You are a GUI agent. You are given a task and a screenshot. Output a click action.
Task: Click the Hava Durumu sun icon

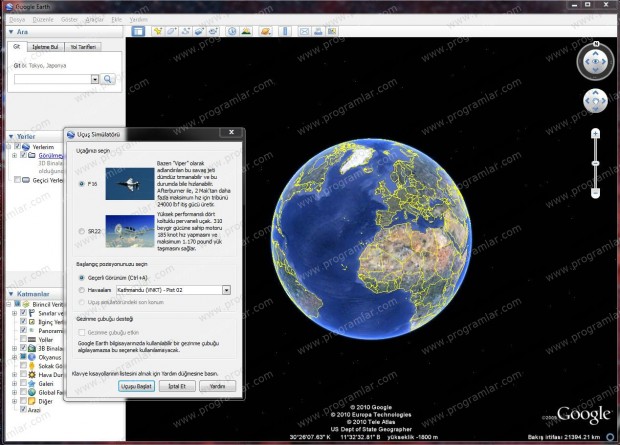tap(32, 375)
